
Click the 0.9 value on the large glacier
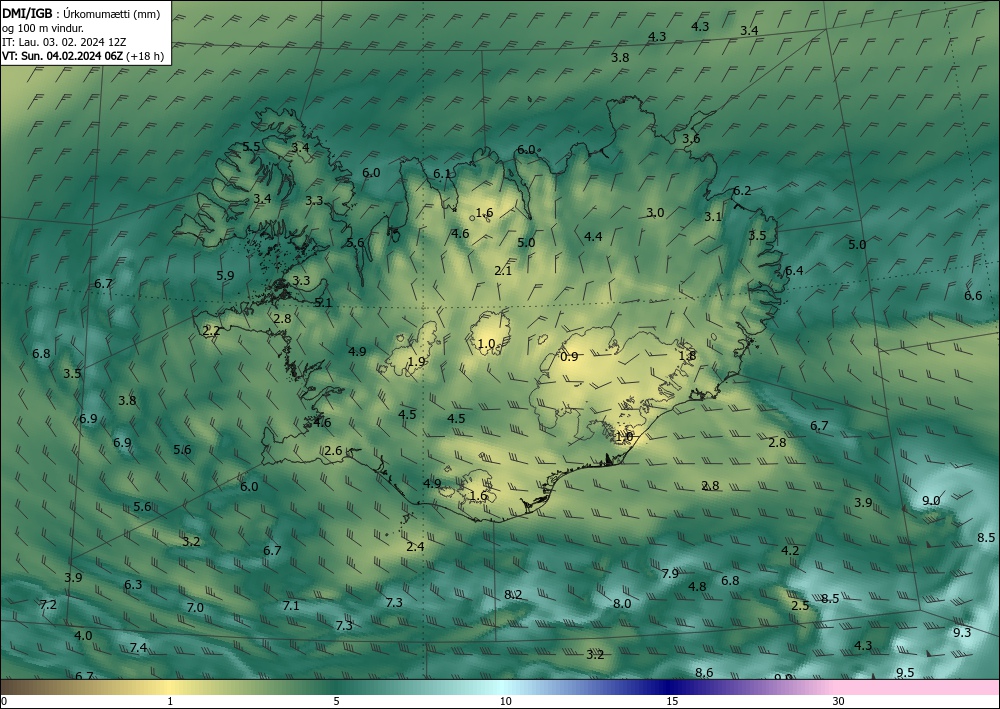click(x=569, y=356)
